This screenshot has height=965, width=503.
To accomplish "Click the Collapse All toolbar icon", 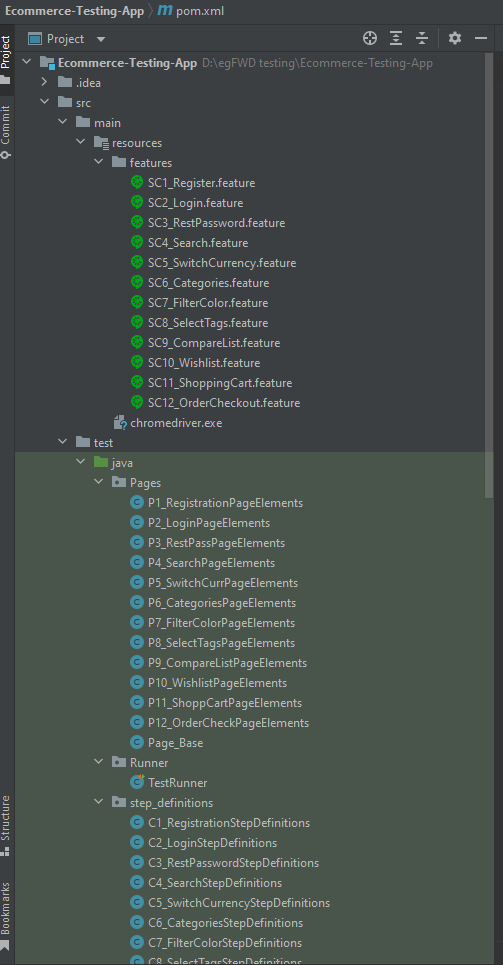I will [422, 39].
